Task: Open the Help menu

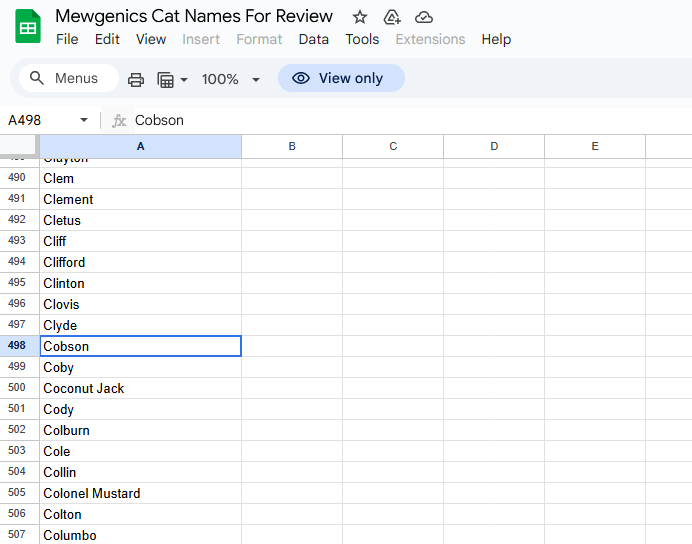Action: 496,39
